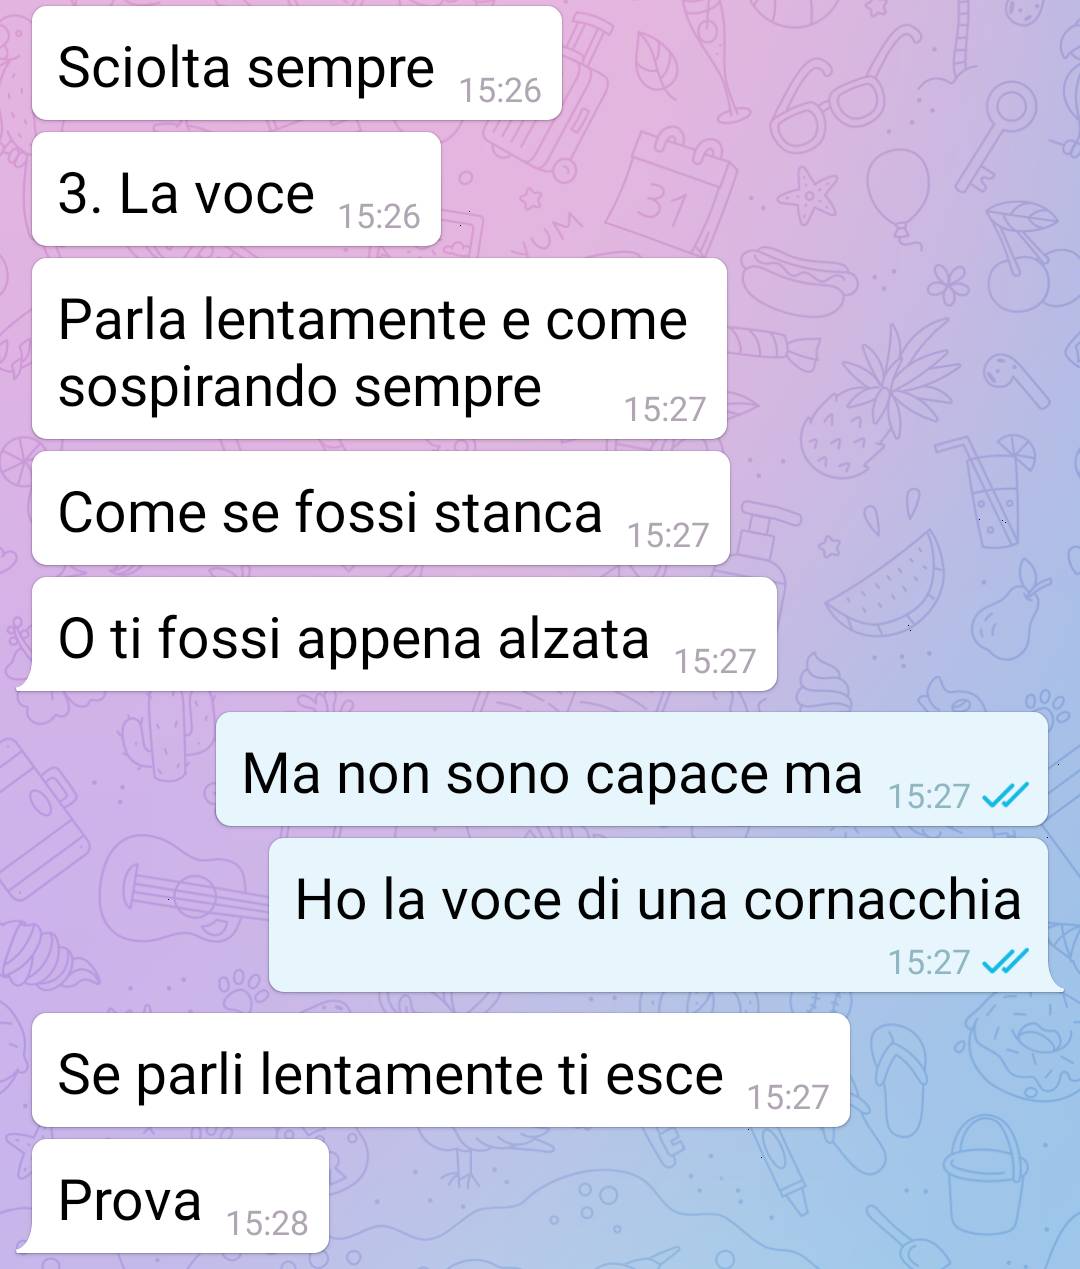Tap the 'Parla lentamente e come sospirando sempre' message

[x=379, y=349]
